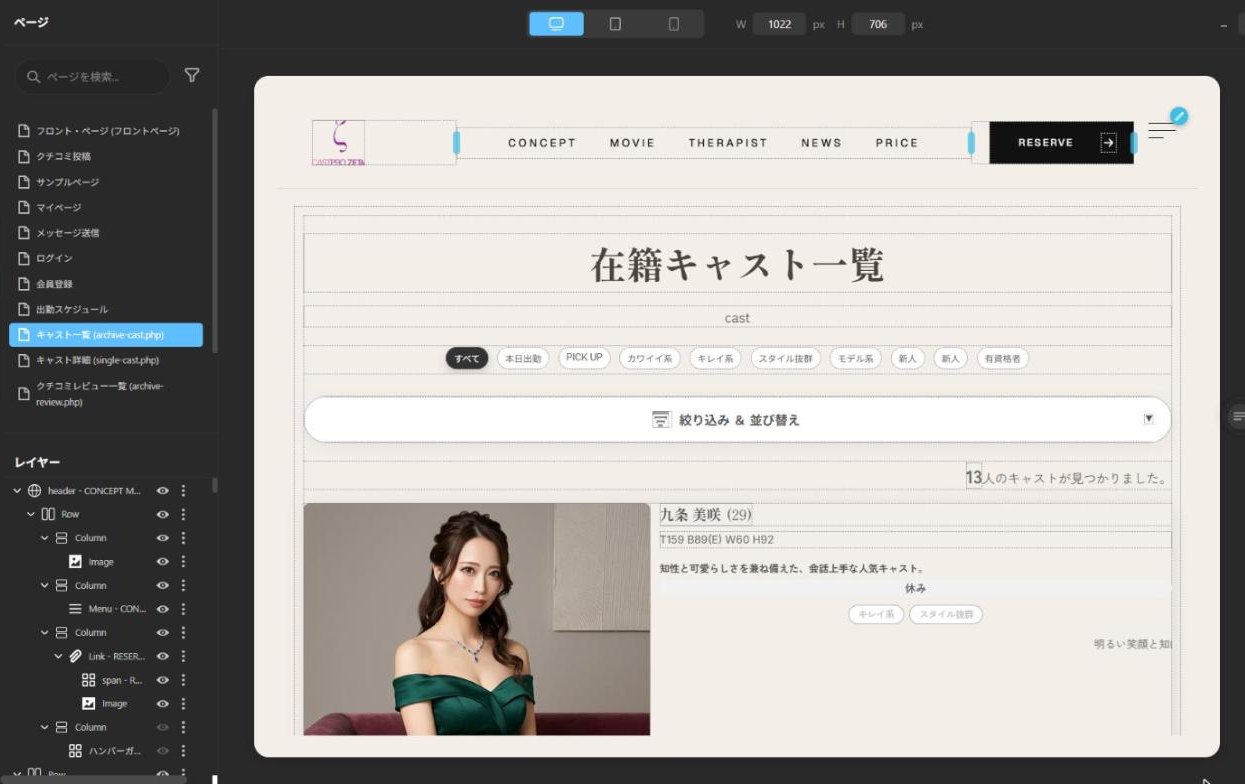1245x784 pixels.
Task: Switch to tablet preview device
Action: (615, 24)
